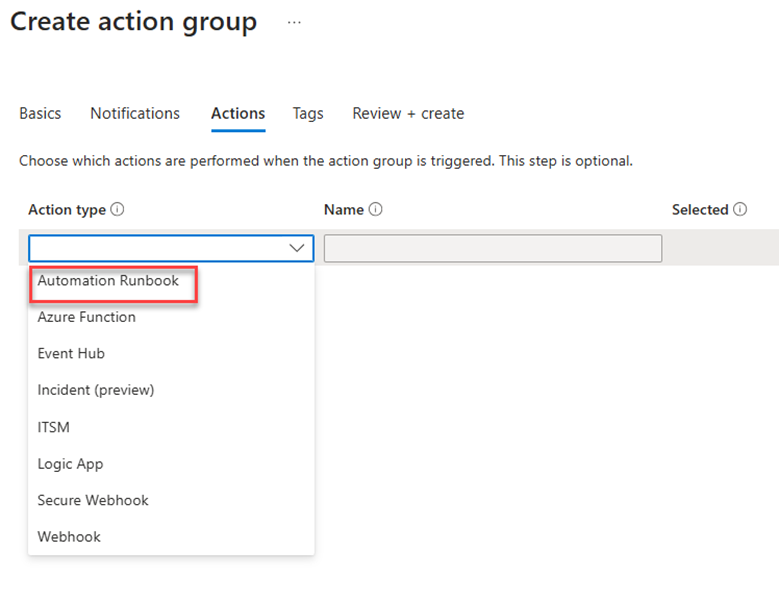
Task: Click the Name text input field
Action: click(x=493, y=248)
